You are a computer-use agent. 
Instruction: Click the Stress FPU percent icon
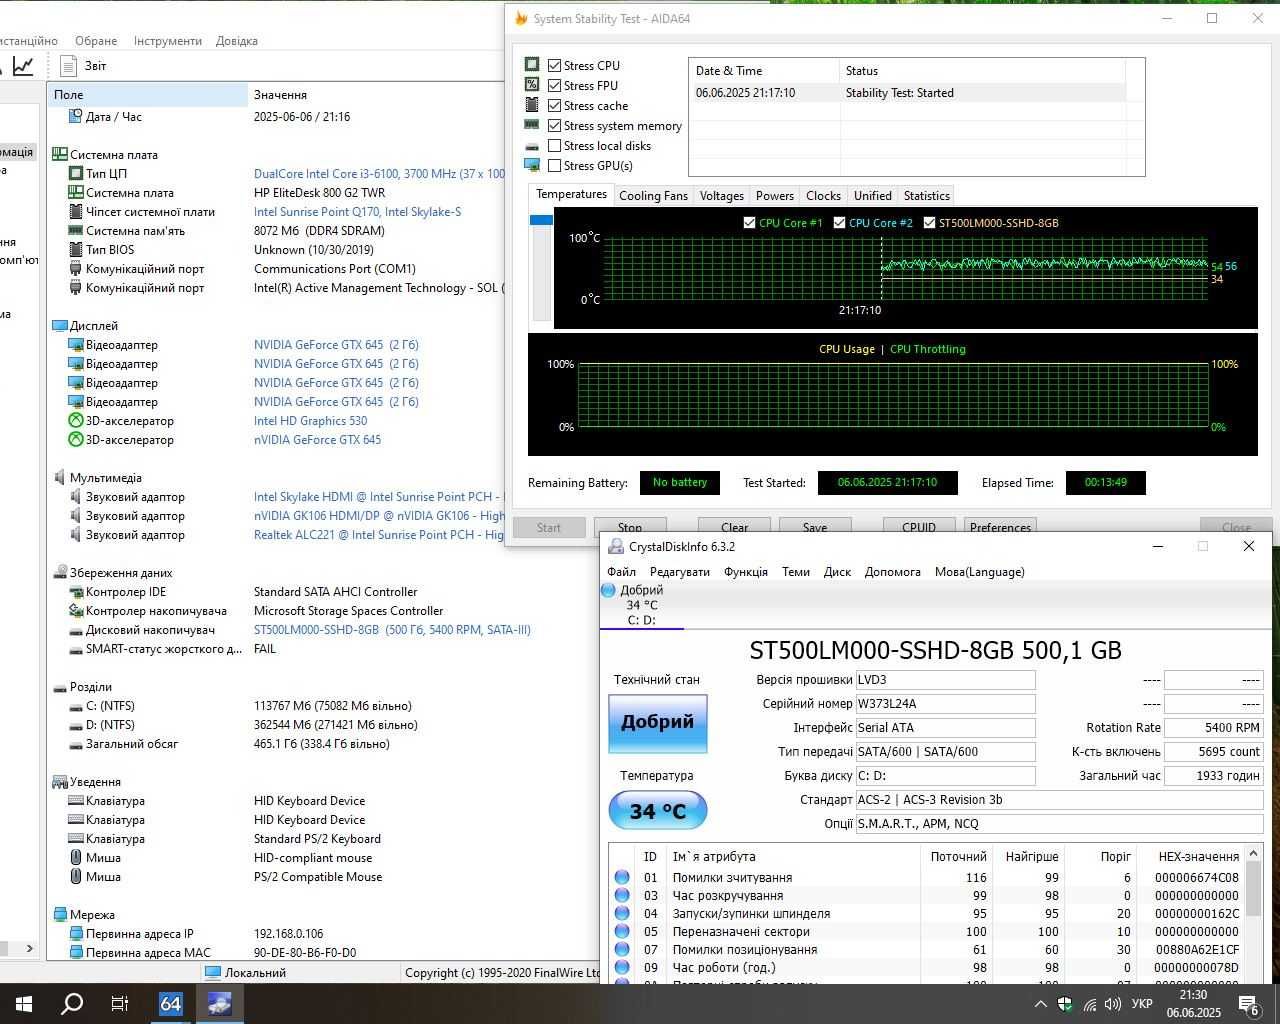pos(532,85)
